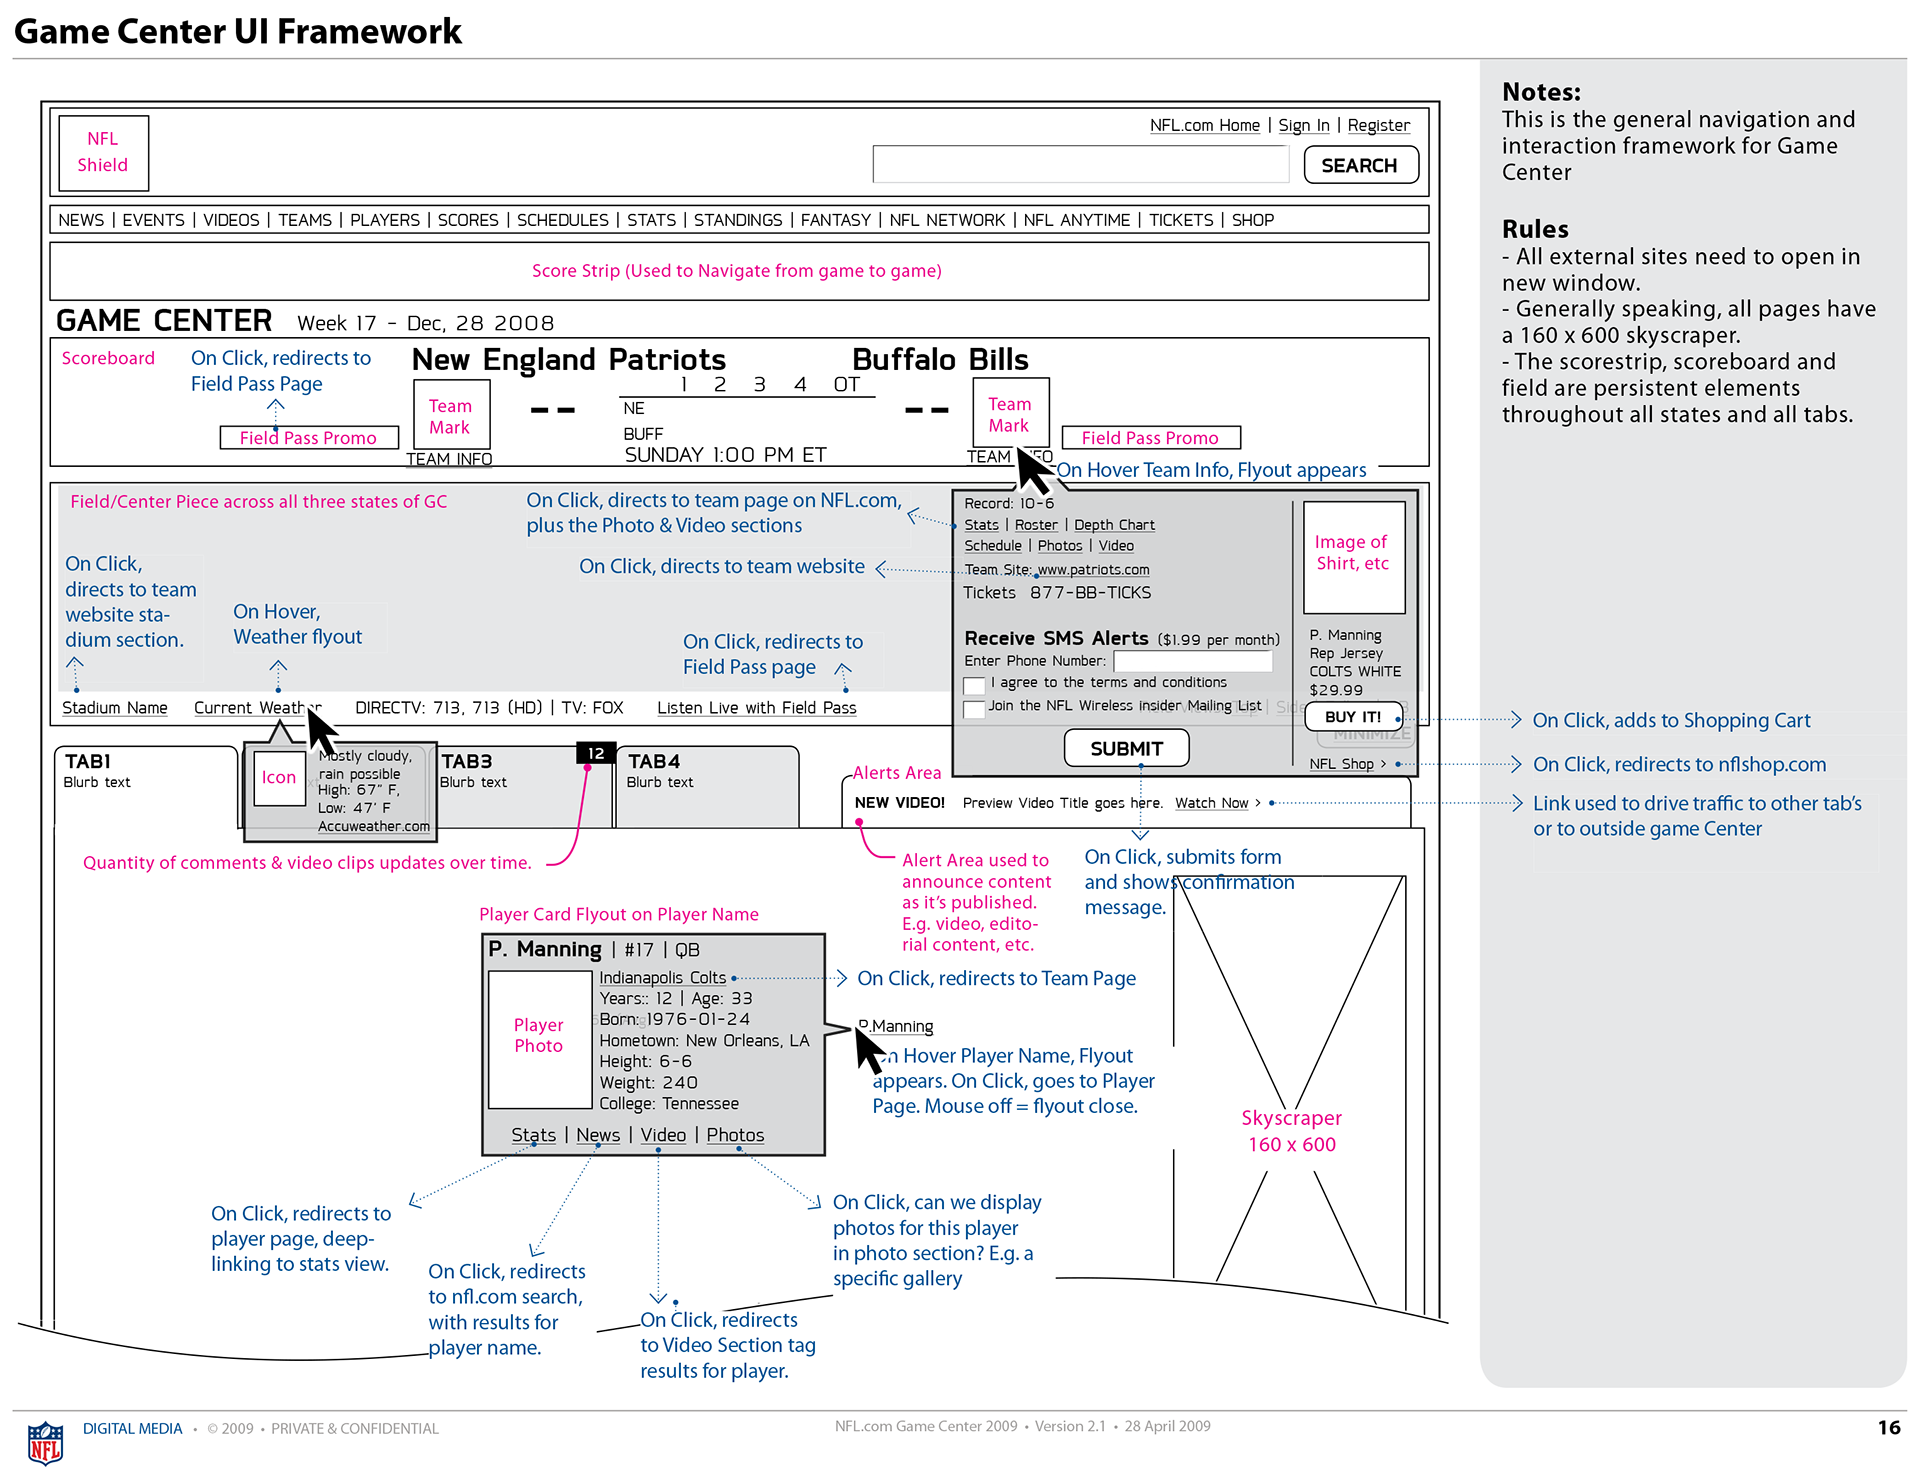Click the P.Manning player name link
This screenshot has width=1920, height=1469.
tap(897, 1026)
